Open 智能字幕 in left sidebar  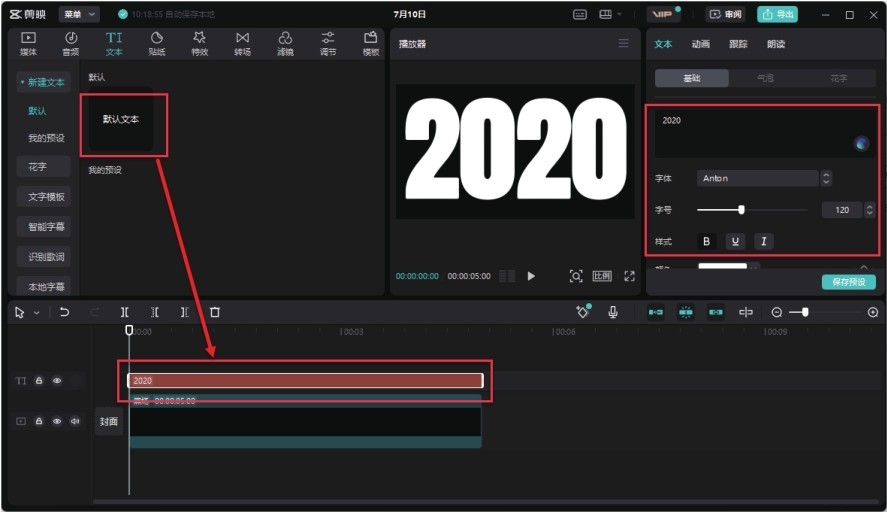pos(44,227)
